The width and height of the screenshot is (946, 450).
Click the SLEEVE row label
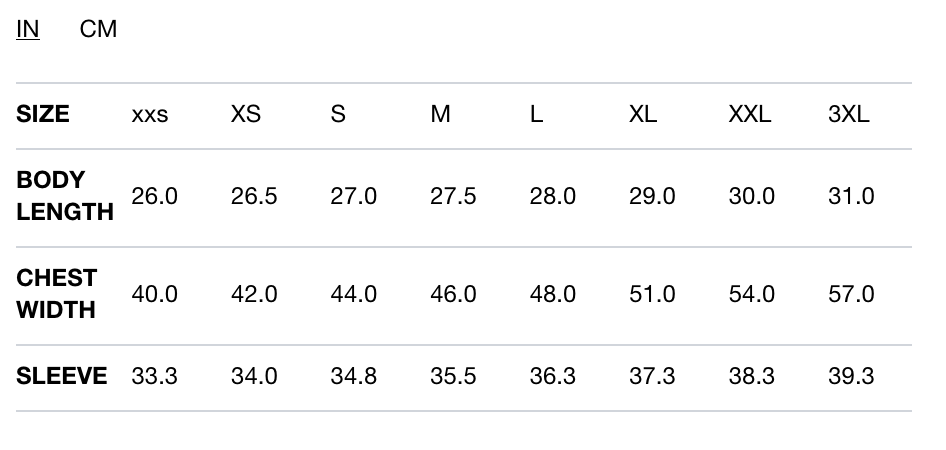click(62, 376)
